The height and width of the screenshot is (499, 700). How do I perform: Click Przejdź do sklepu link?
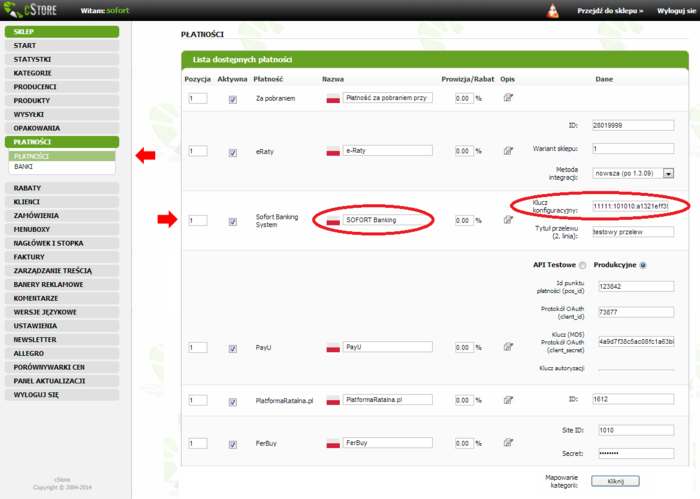point(610,11)
